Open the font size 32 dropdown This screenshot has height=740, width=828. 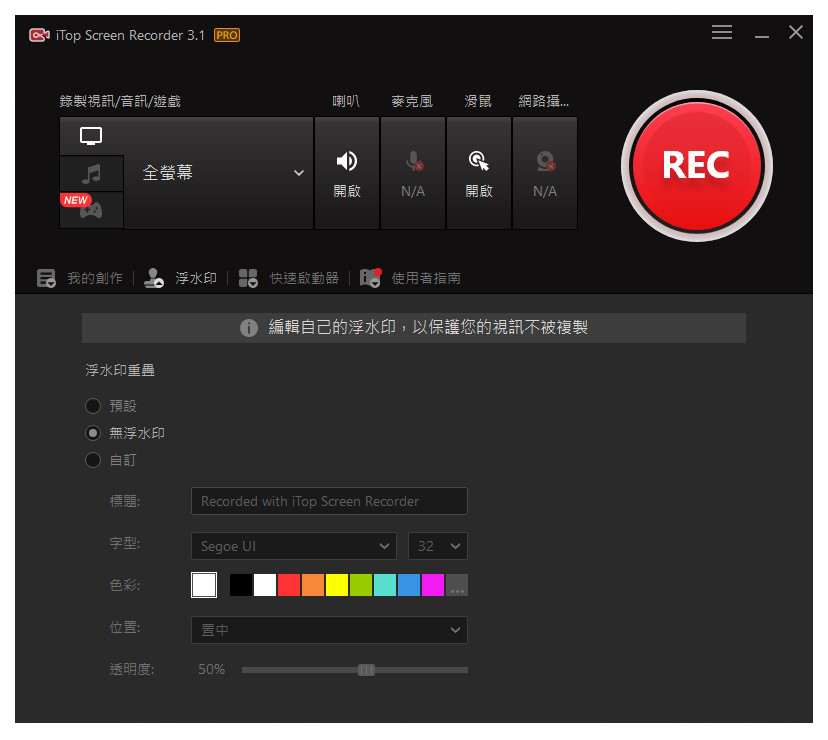438,546
